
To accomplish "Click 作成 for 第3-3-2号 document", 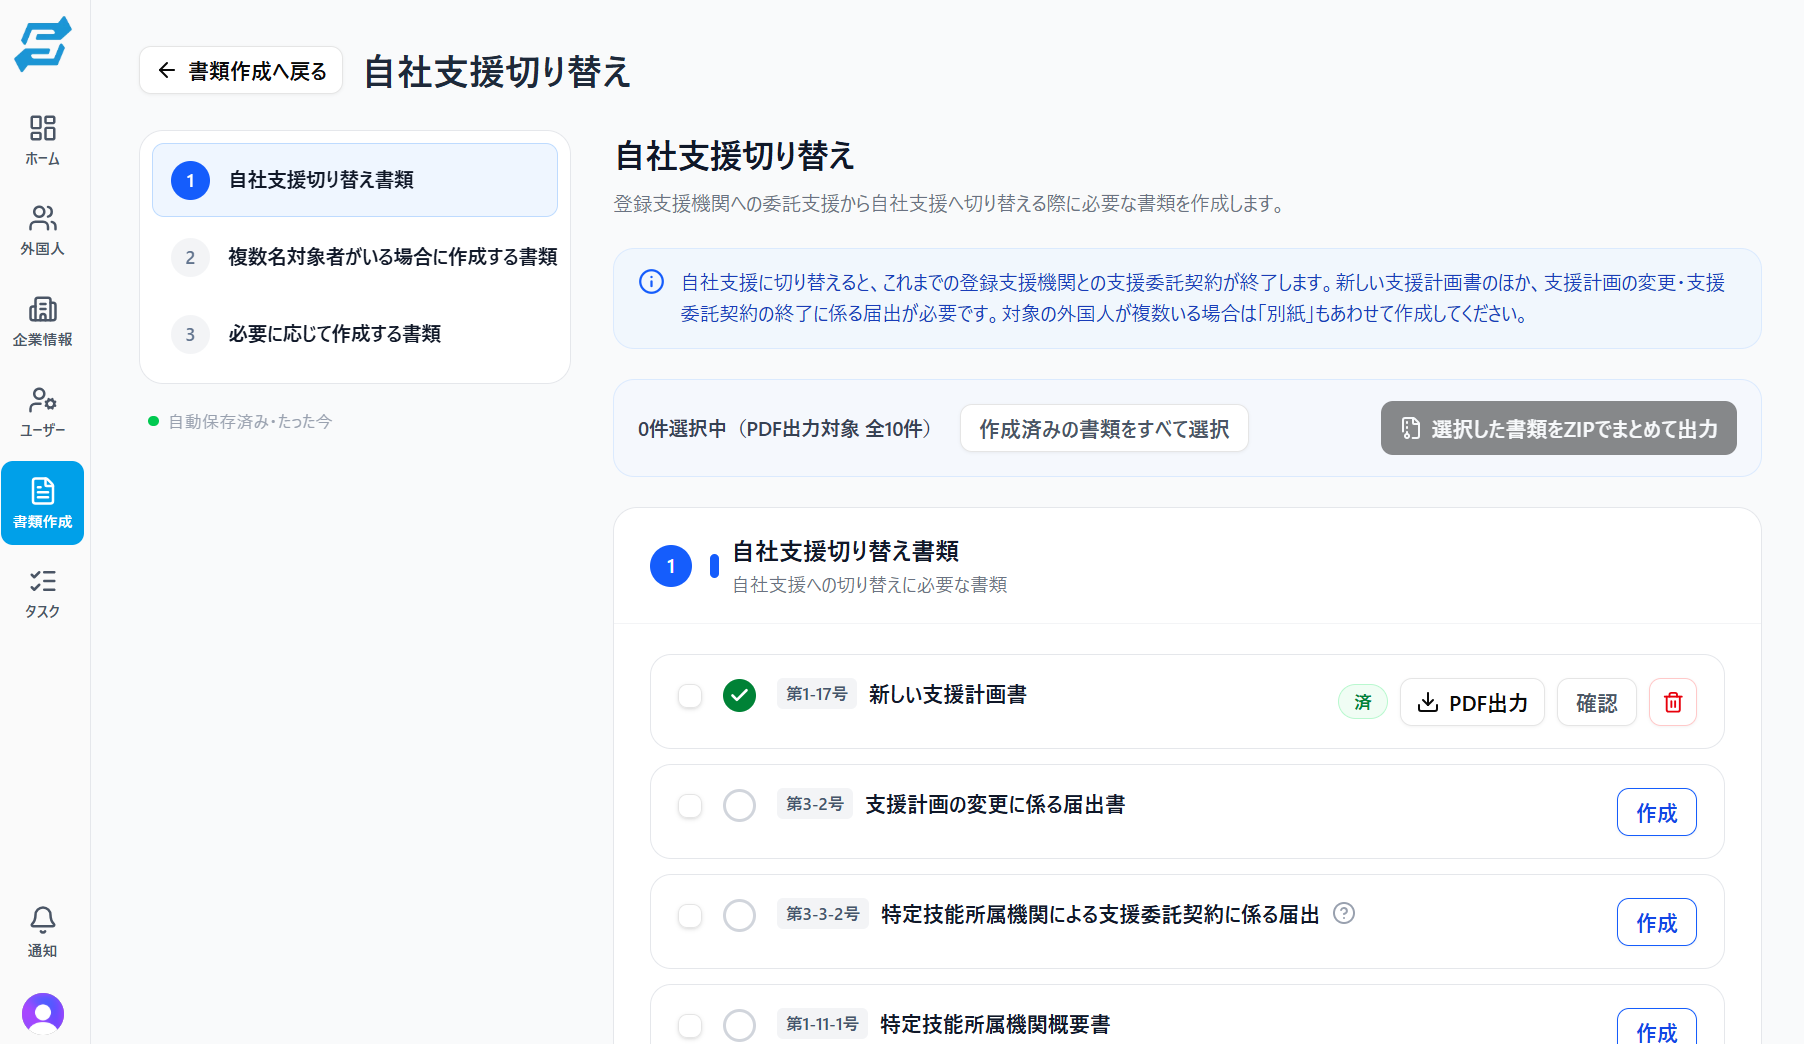I will pyautogui.click(x=1657, y=922).
